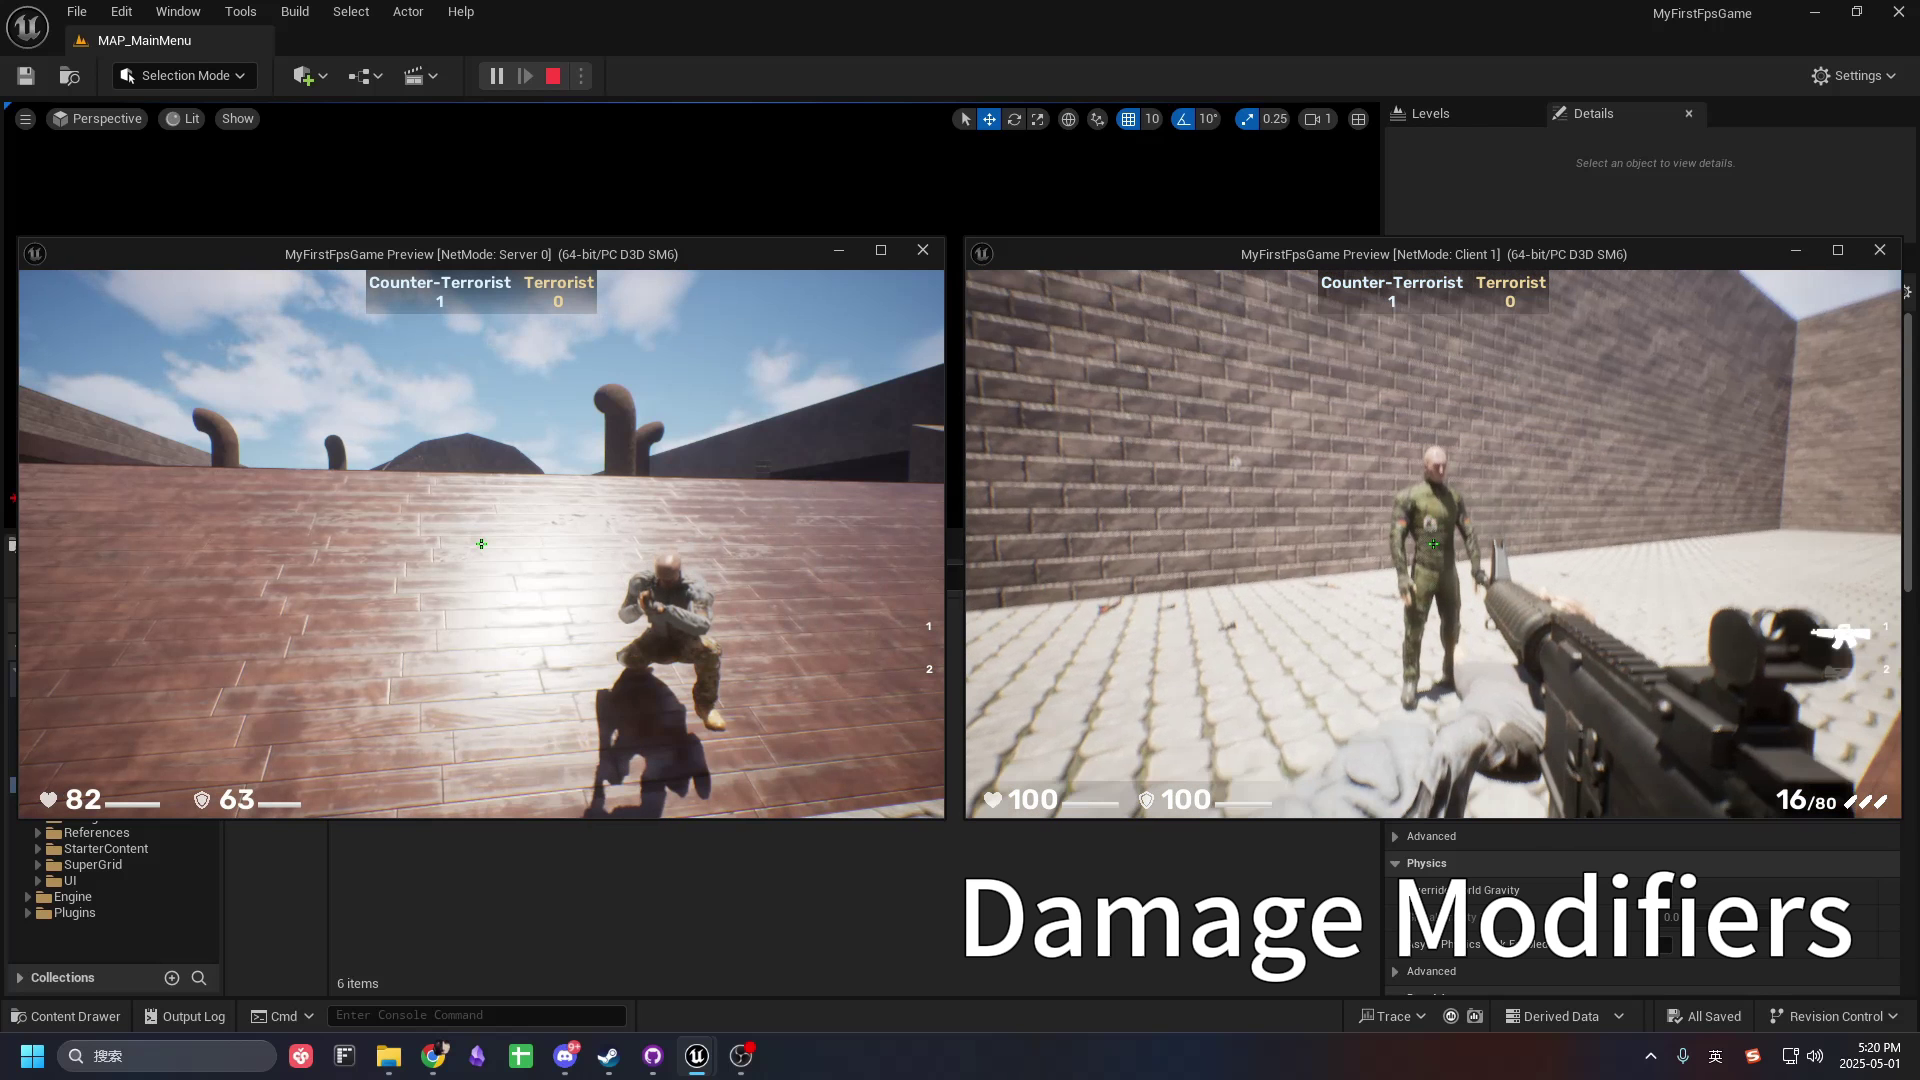Select the Rotate transform tool

(1014, 119)
